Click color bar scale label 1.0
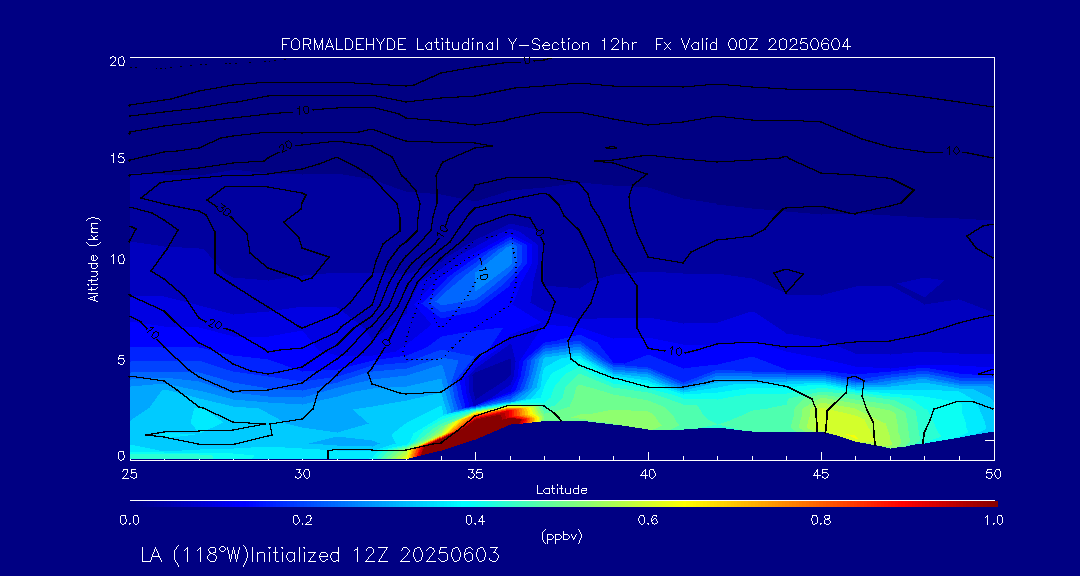The image size is (1080, 576). (993, 520)
